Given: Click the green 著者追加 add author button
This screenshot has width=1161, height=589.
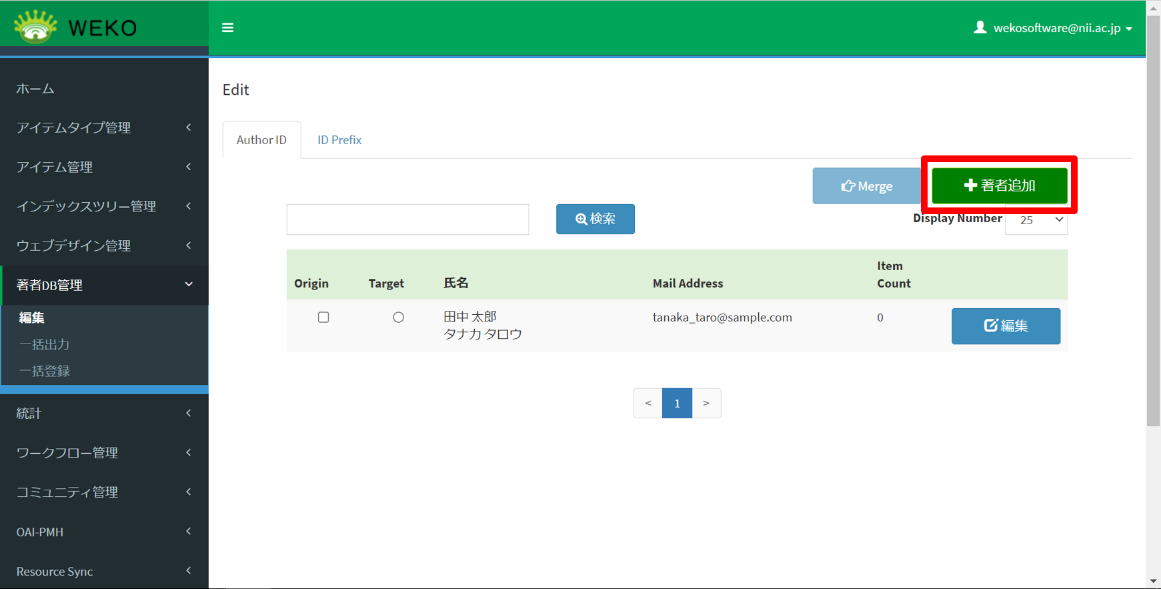Looking at the screenshot, I should pyautogui.click(x=999, y=186).
